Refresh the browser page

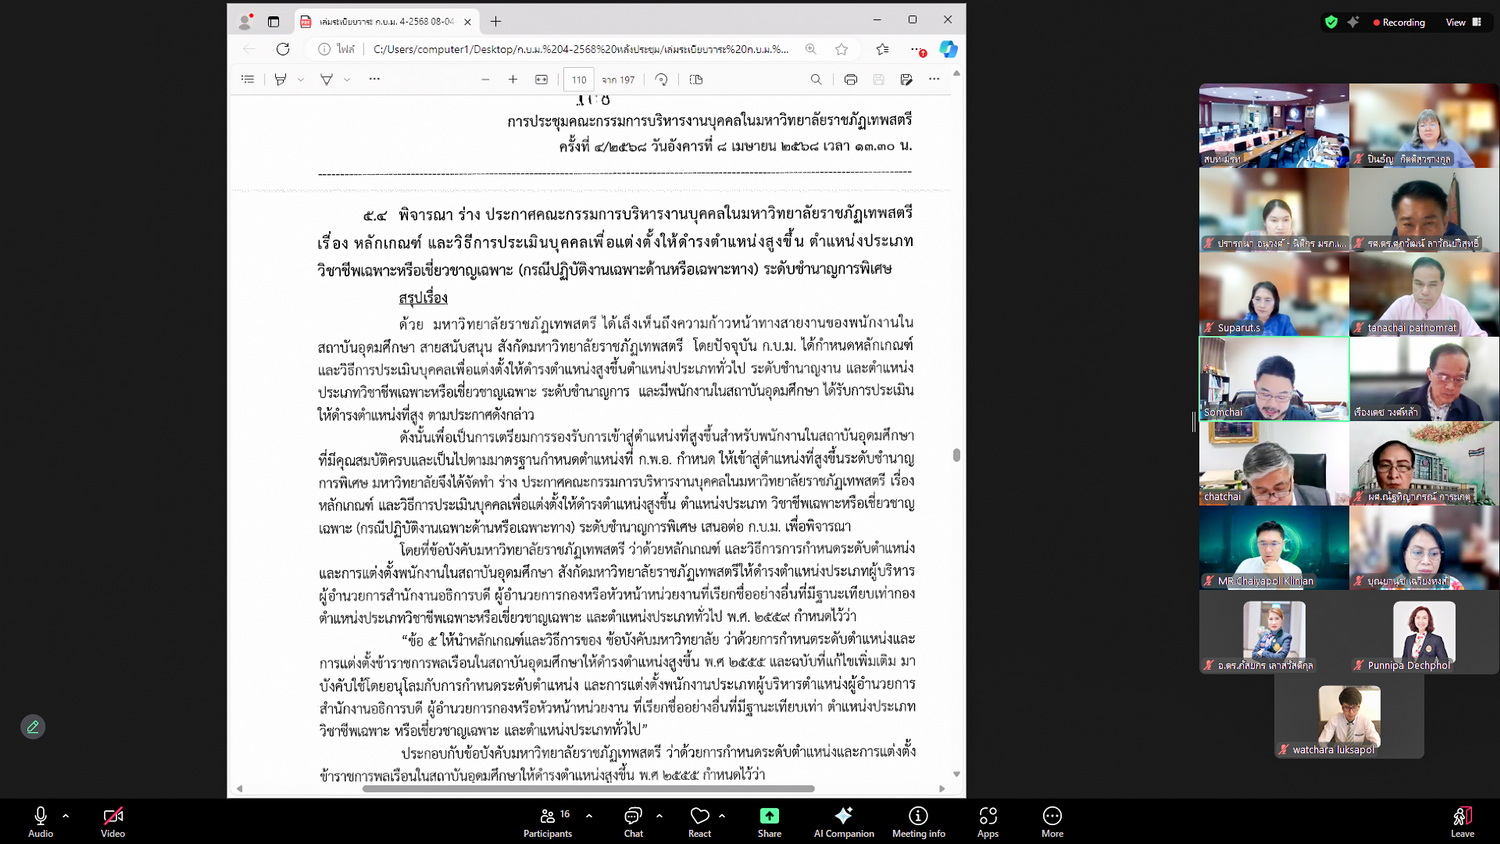[x=283, y=49]
